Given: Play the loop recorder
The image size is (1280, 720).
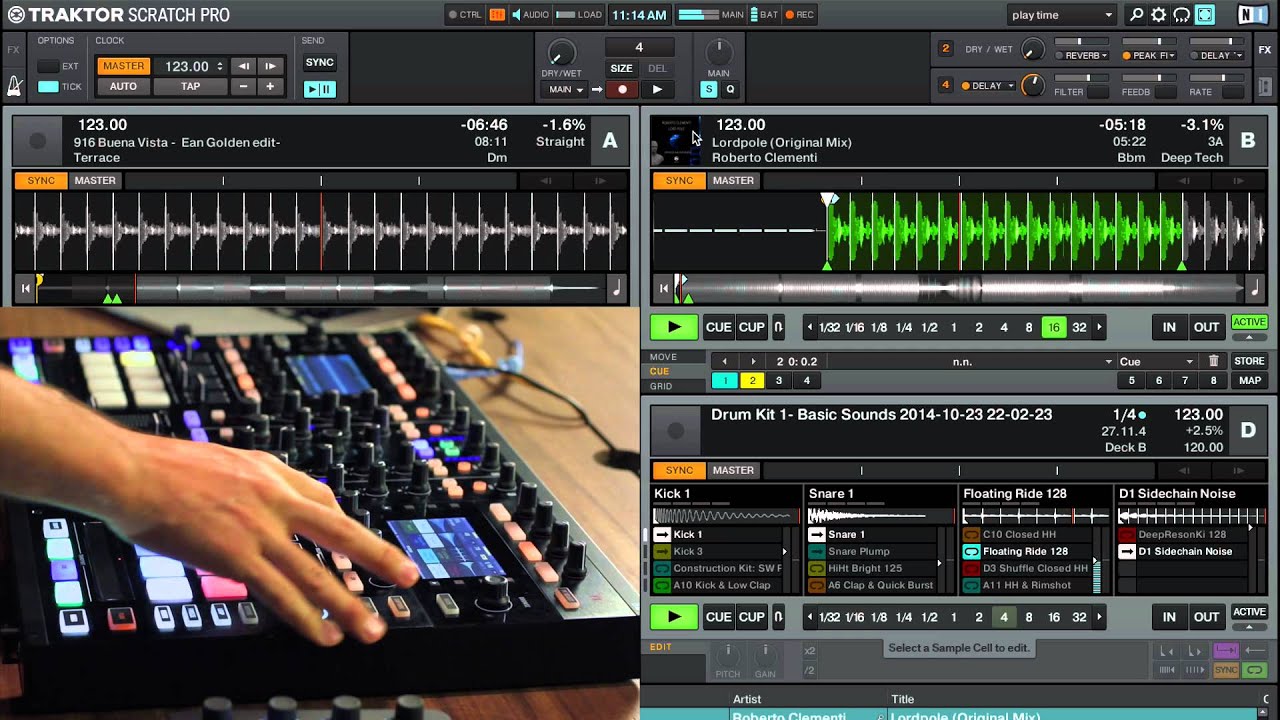Looking at the screenshot, I should click(x=656, y=89).
